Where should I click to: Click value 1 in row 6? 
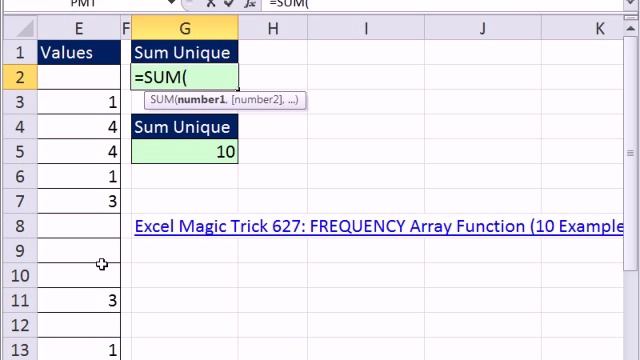pos(79,176)
